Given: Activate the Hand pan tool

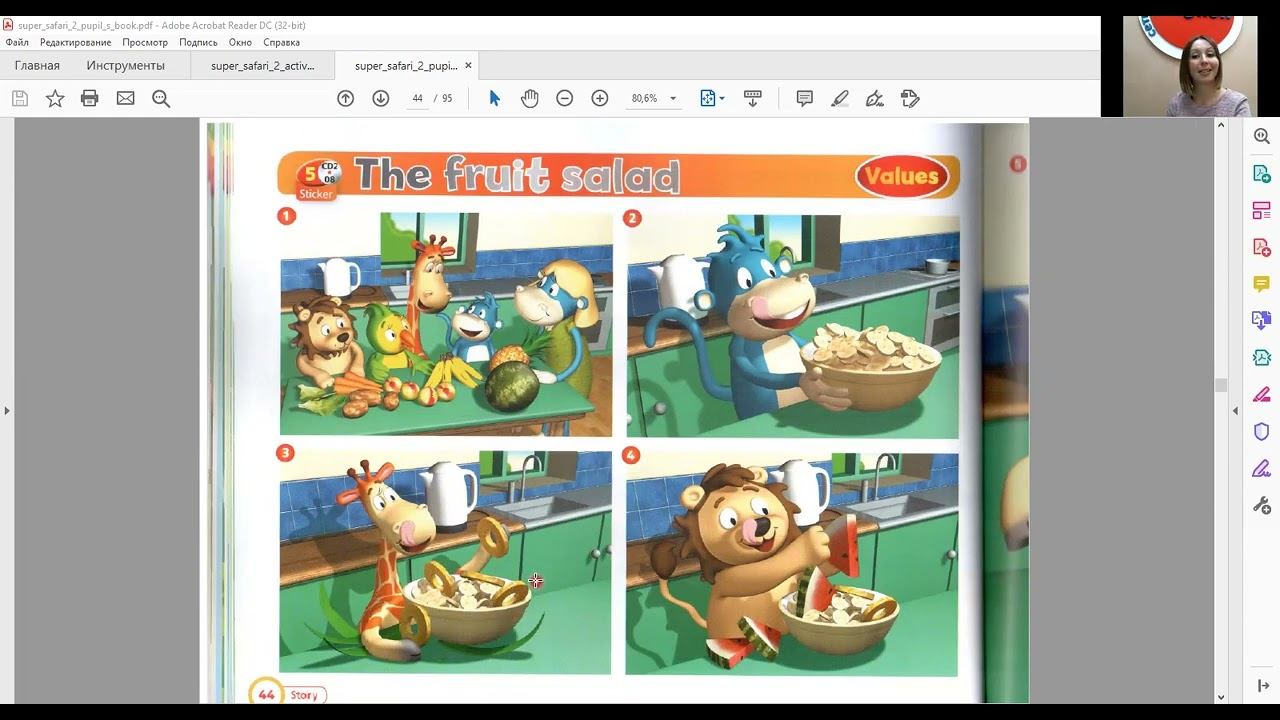Looking at the screenshot, I should tap(529, 98).
